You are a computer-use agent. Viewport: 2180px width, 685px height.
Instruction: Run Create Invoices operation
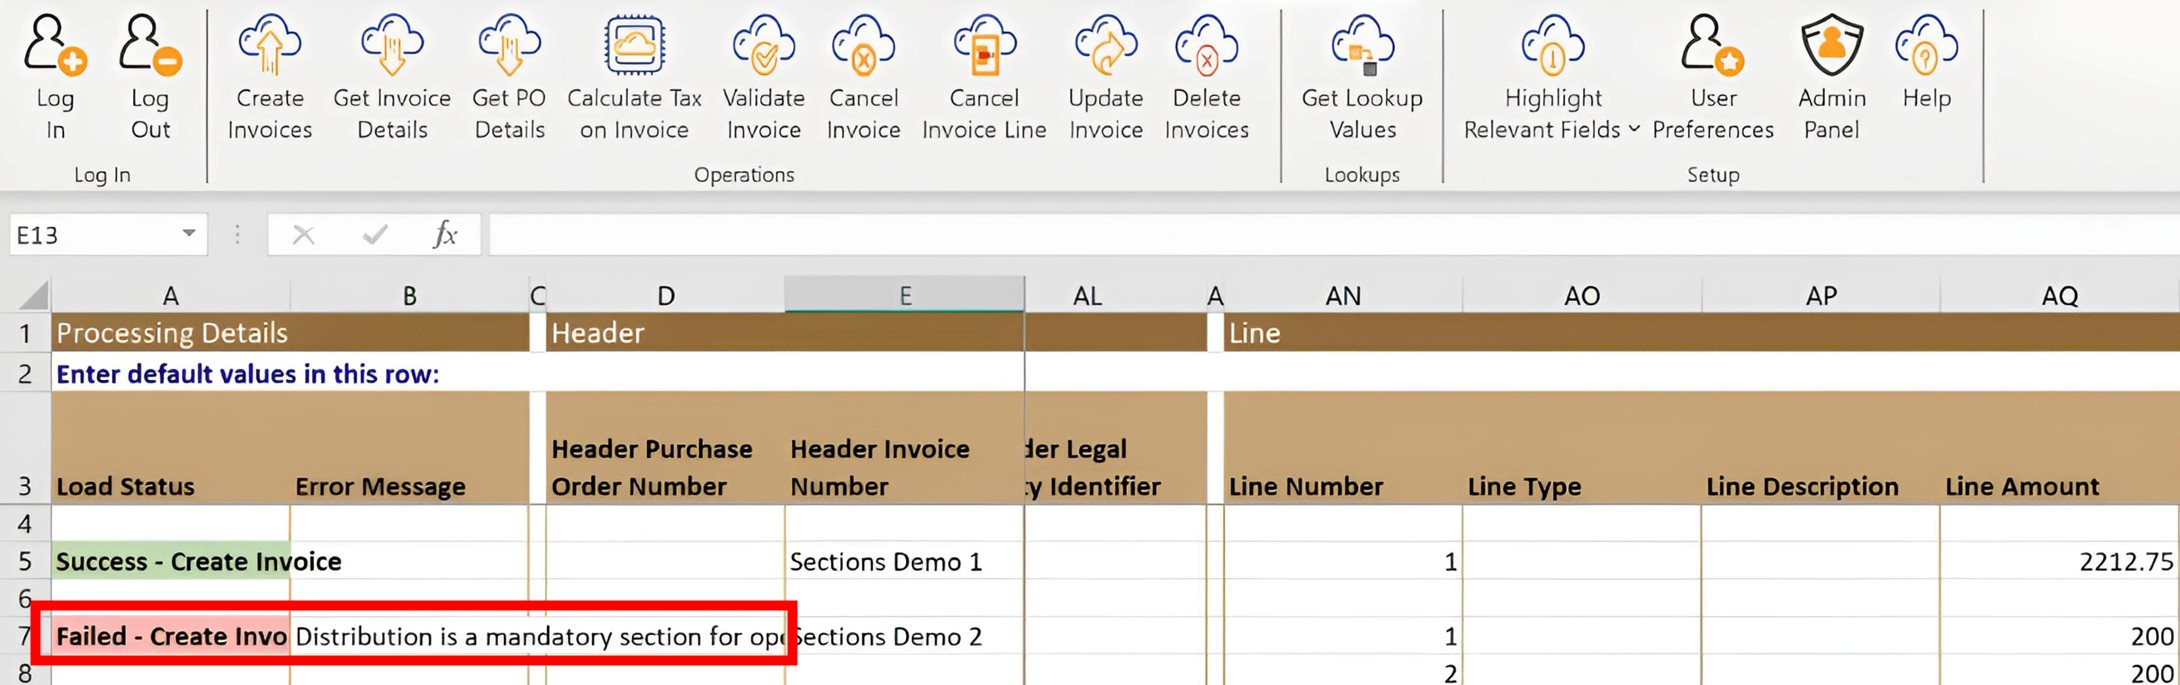(x=269, y=78)
